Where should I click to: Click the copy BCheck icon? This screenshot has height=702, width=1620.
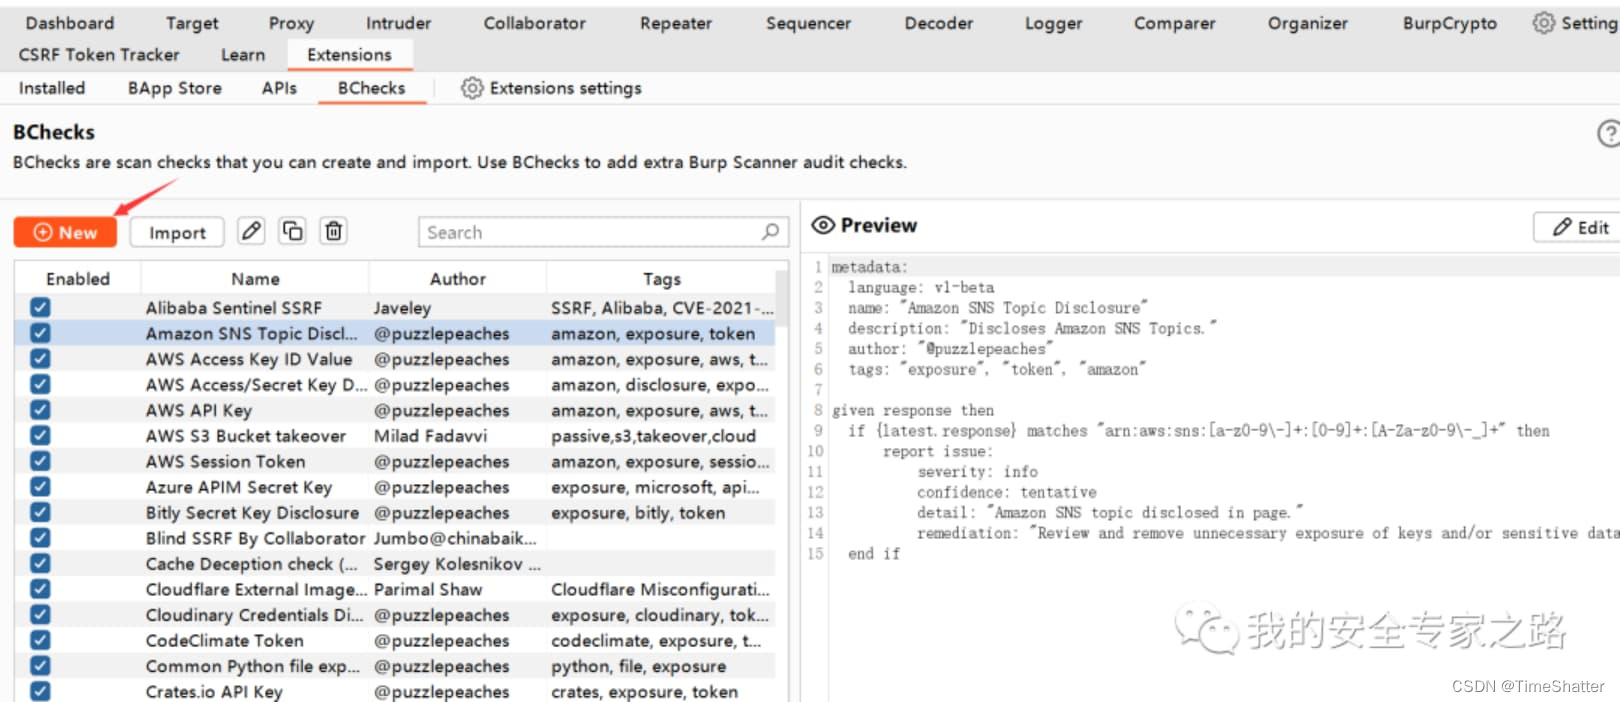click(x=292, y=232)
